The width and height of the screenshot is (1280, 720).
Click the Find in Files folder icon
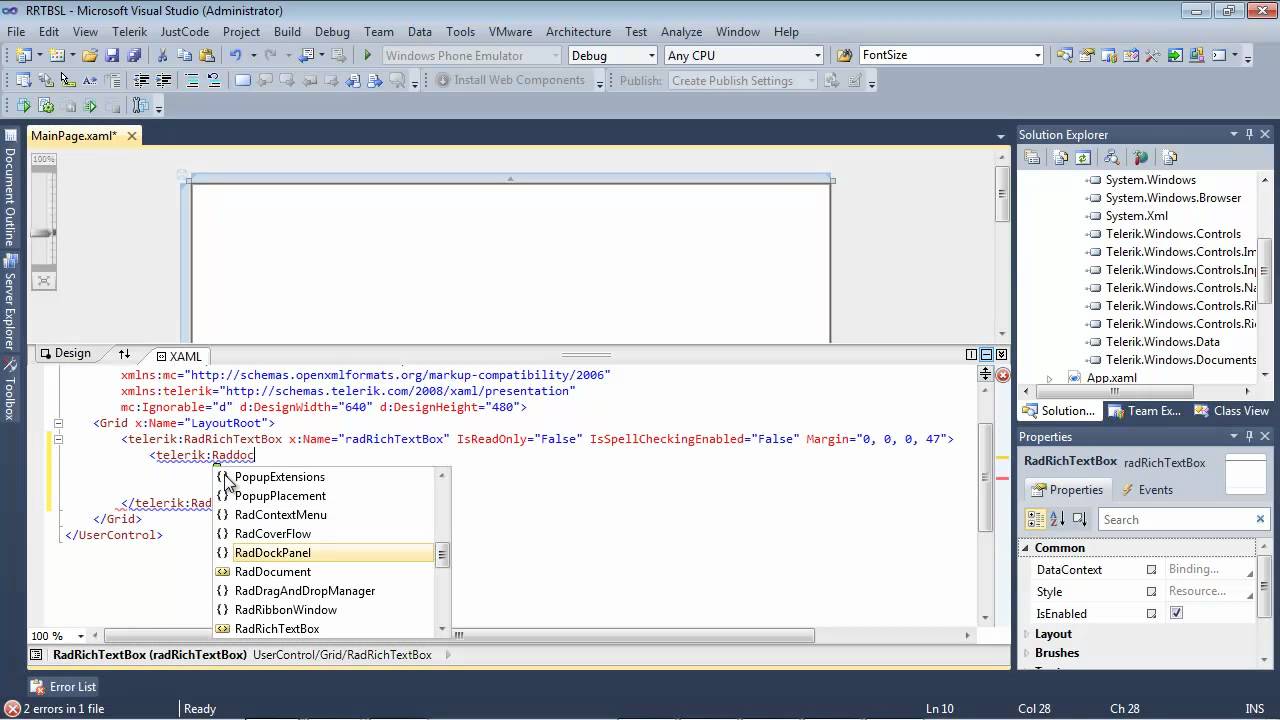pyautogui.click(x=844, y=56)
